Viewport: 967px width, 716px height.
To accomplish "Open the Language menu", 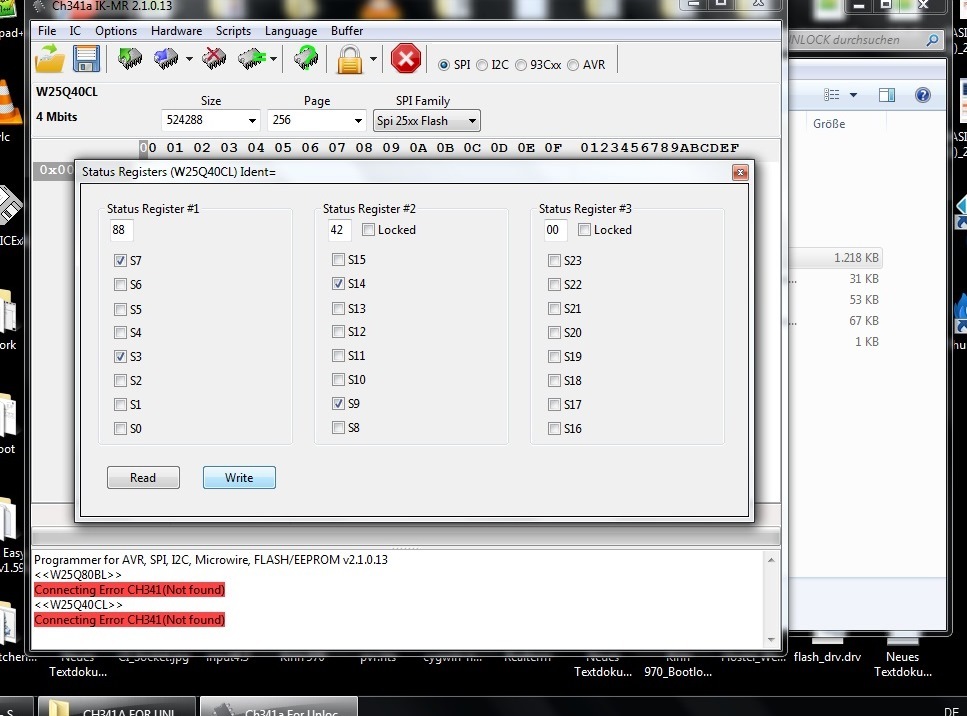I will [x=290, y=31].
